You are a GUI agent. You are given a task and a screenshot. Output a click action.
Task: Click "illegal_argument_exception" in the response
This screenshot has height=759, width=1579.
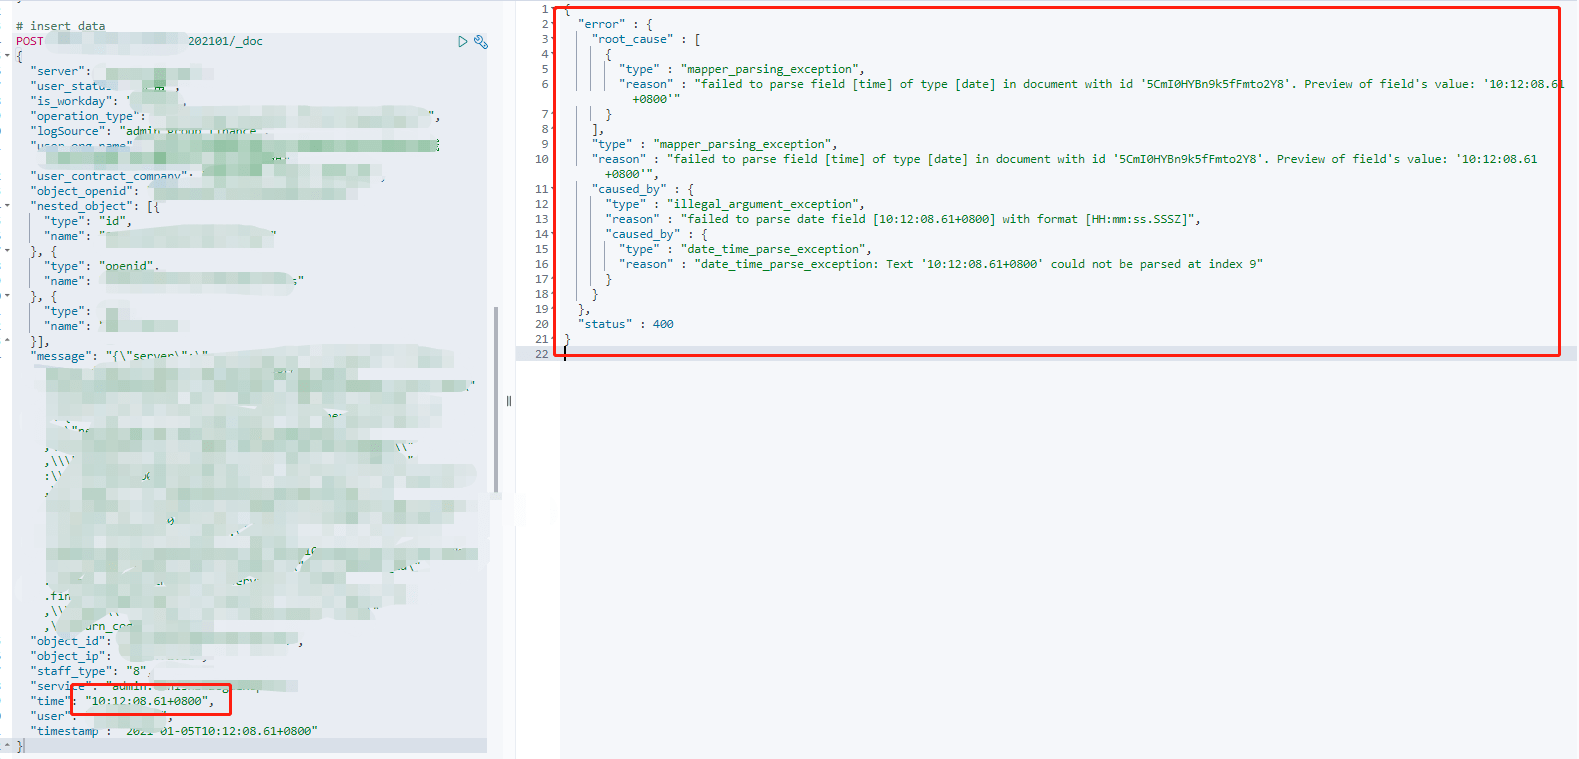click(763, 204)
